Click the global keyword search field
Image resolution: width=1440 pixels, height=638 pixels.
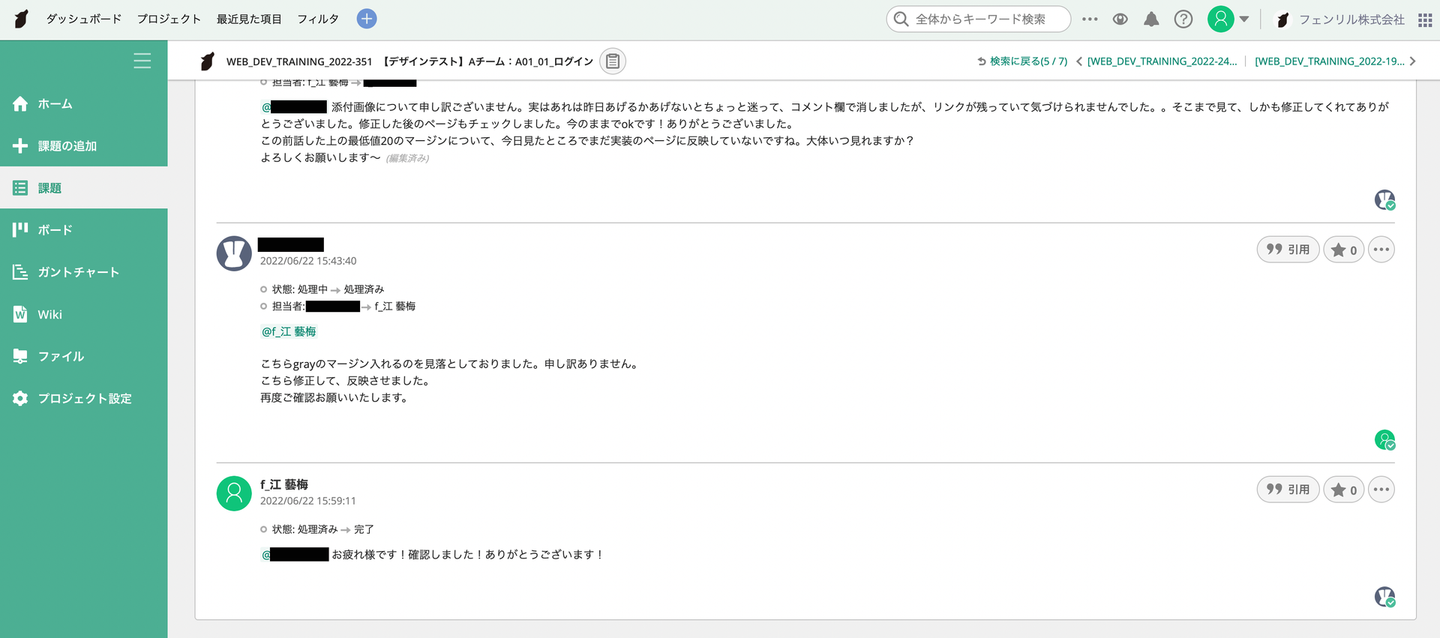[979, 19]
